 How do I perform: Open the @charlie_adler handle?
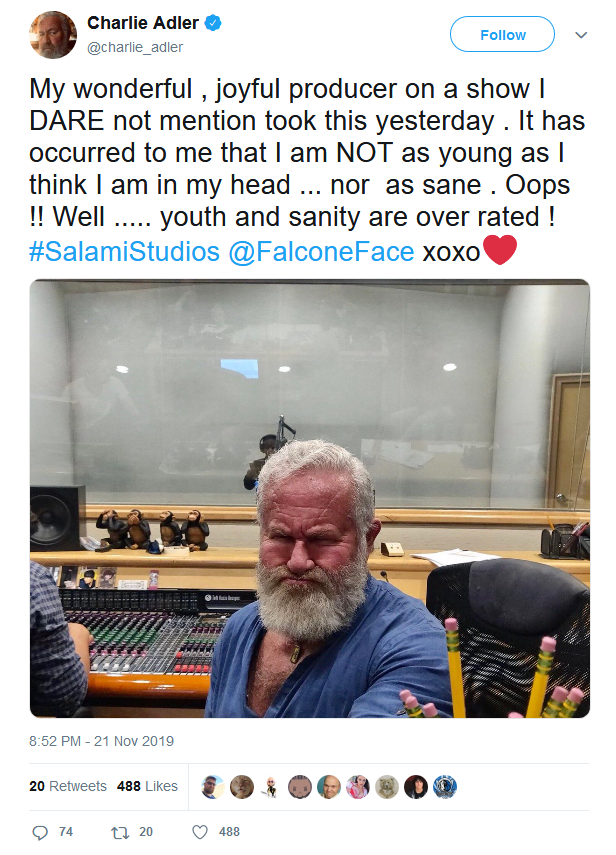pos(135,47)
